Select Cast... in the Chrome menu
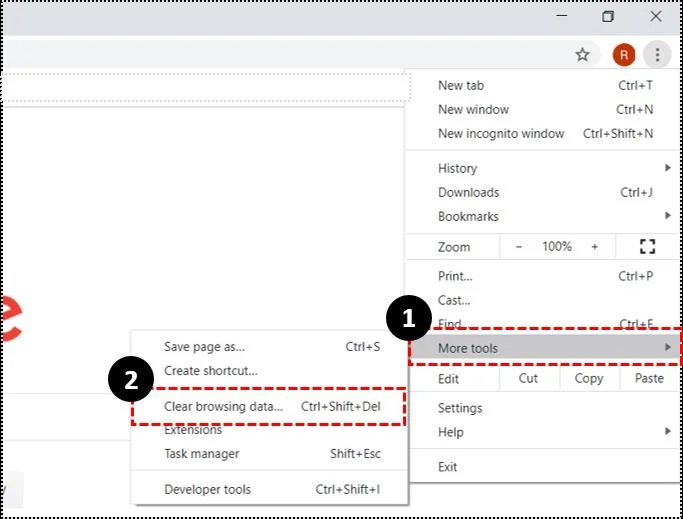Viewport: 683px width, 519px height. point(544,300)
